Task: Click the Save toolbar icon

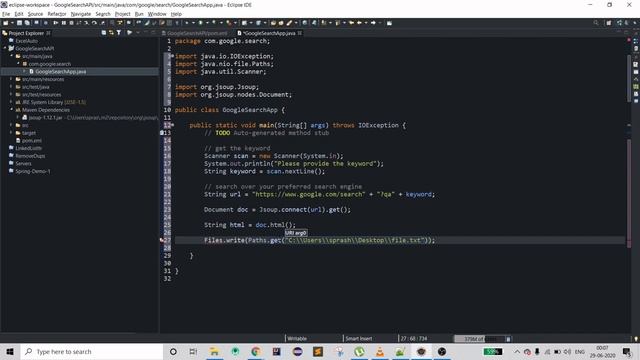Action: click(x=19, y=23)
